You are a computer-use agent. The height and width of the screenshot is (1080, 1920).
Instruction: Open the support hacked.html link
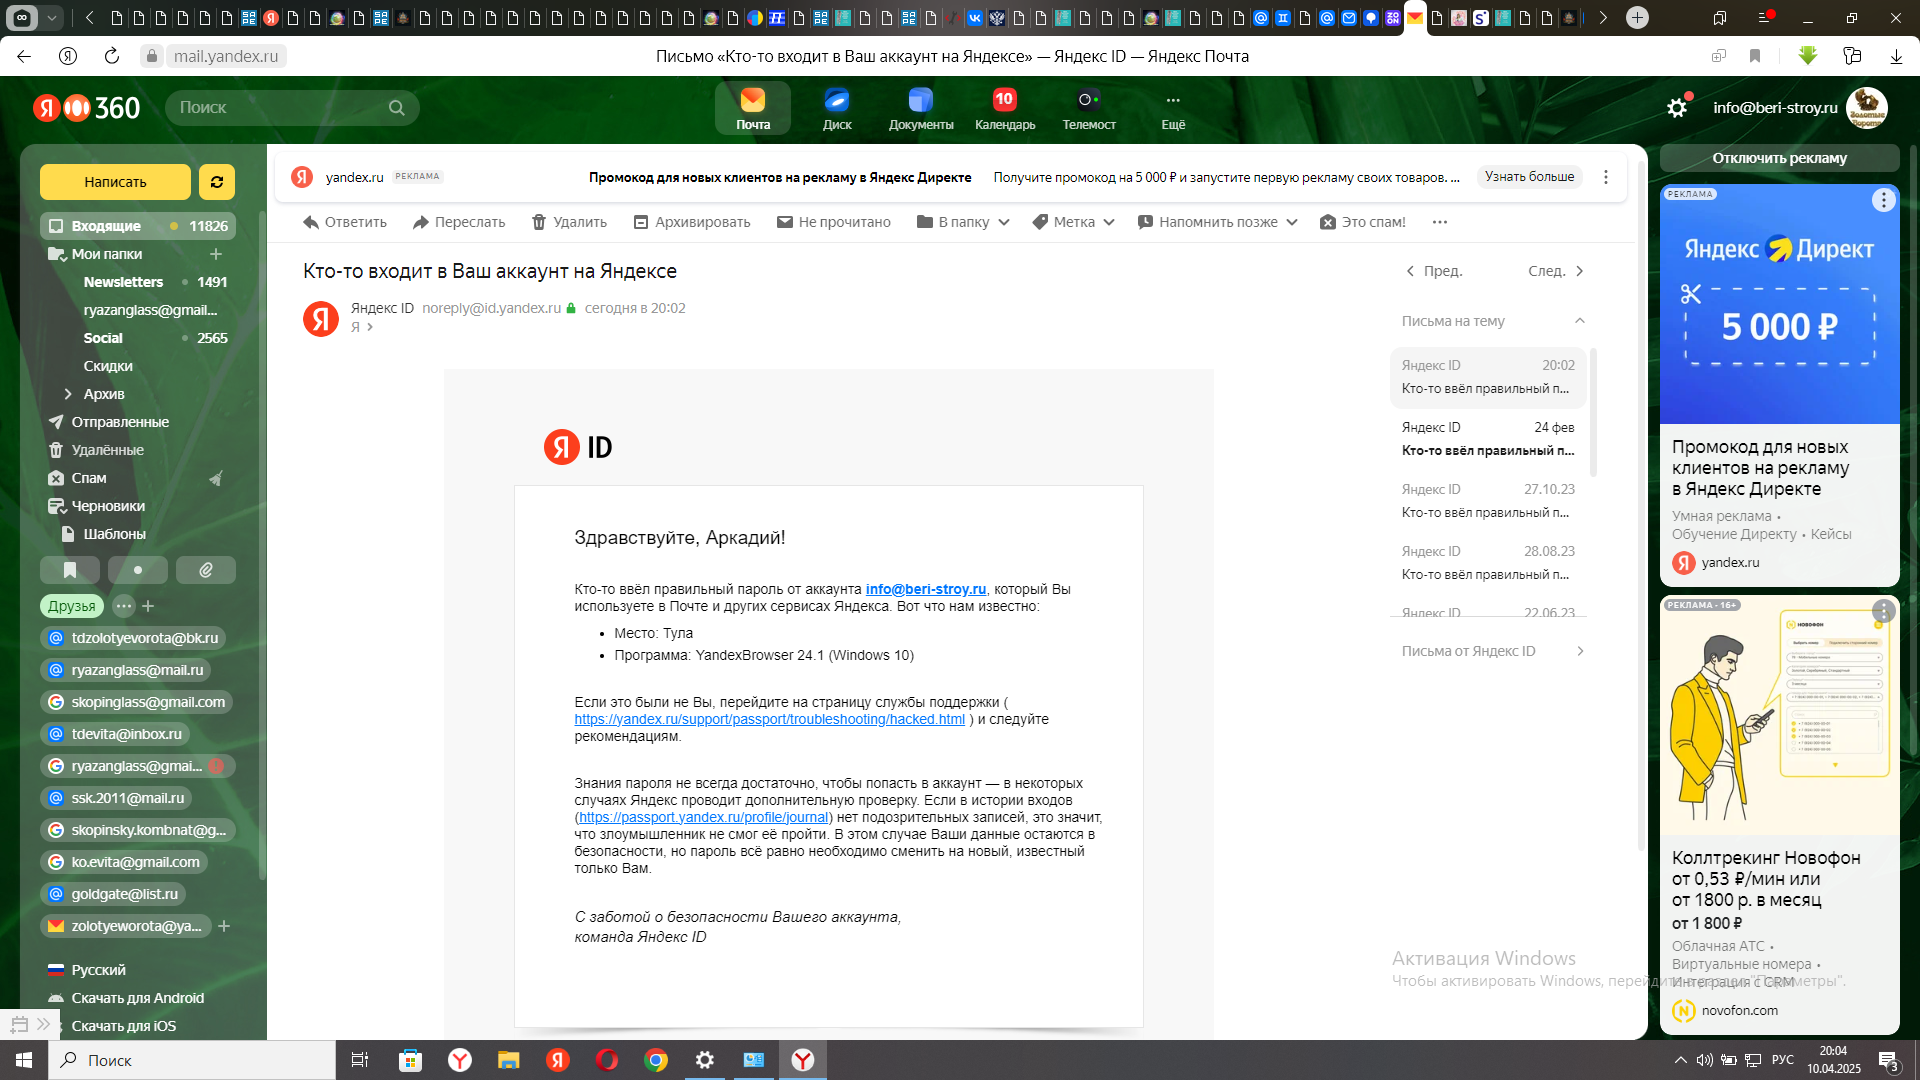pos(769,719)
